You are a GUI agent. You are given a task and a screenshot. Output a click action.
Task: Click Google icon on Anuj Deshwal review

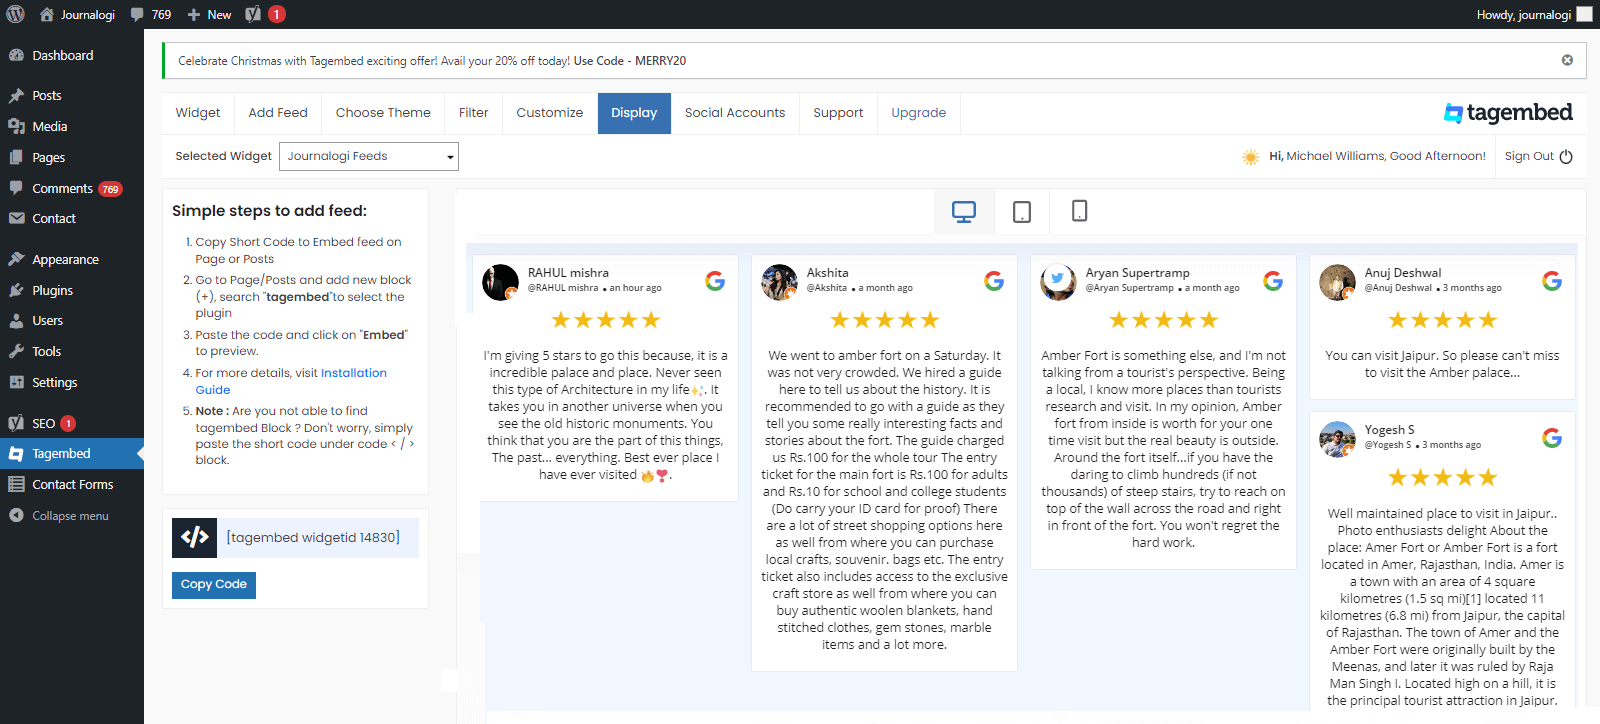coord(1552,281)
